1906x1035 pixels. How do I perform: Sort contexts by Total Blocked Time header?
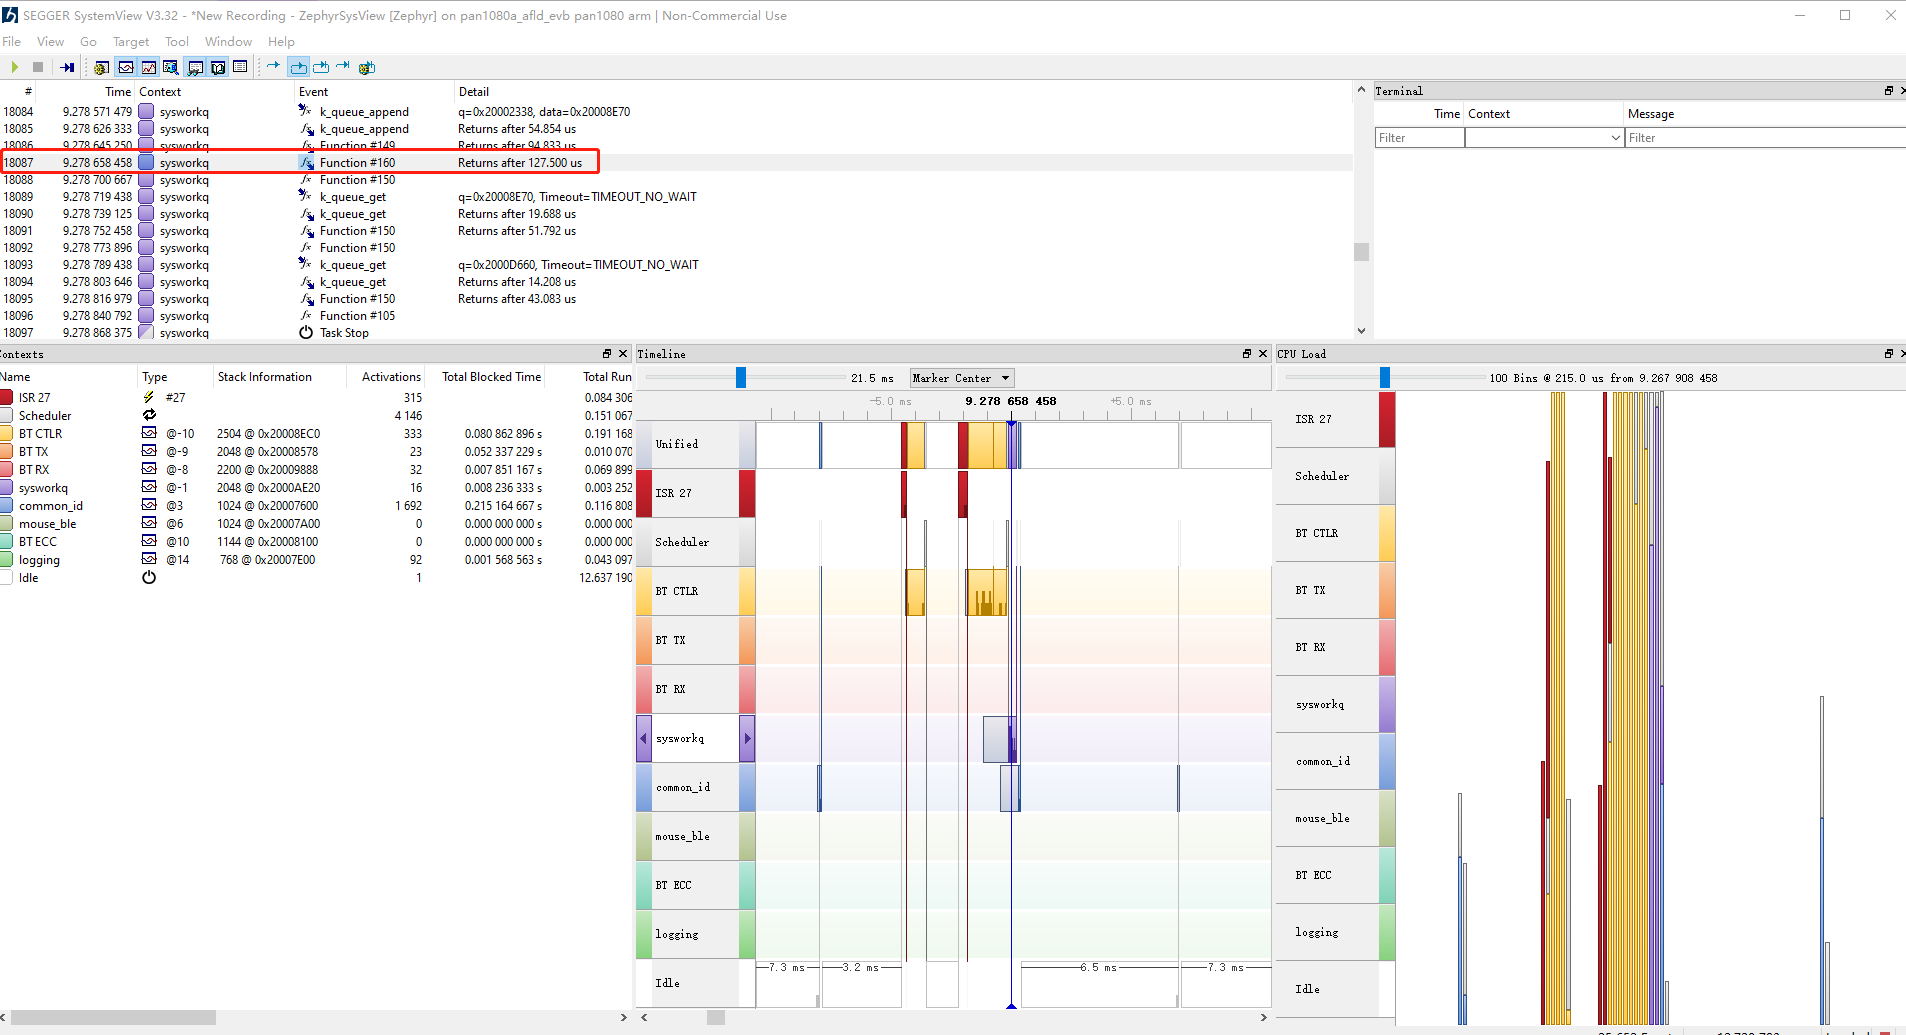pos(492,377)
